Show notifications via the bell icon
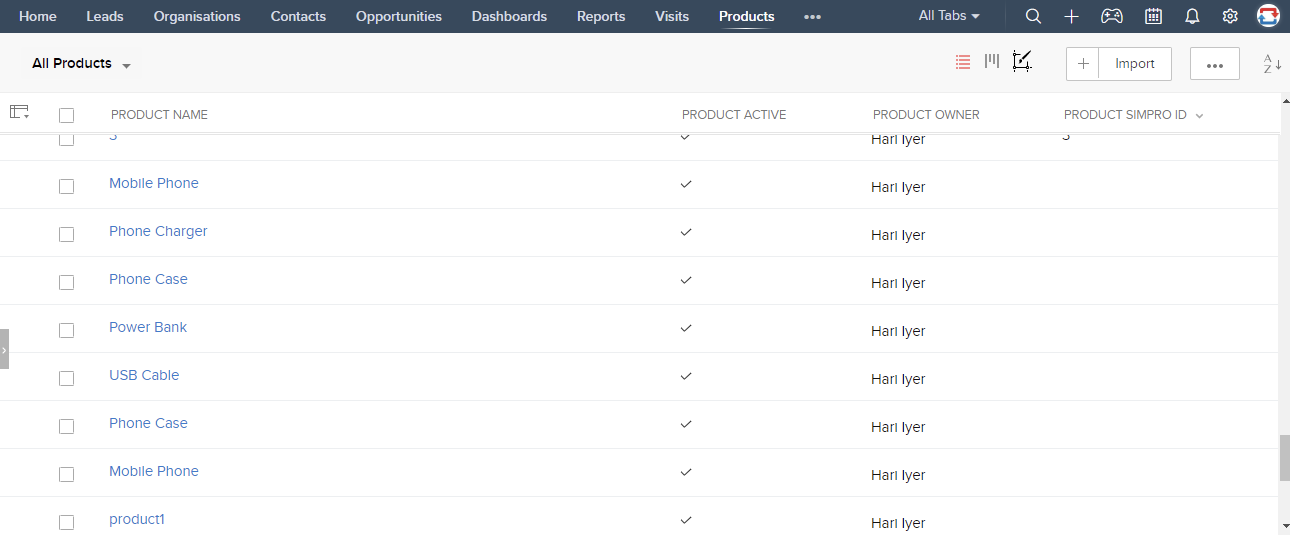 [1192, 16]
